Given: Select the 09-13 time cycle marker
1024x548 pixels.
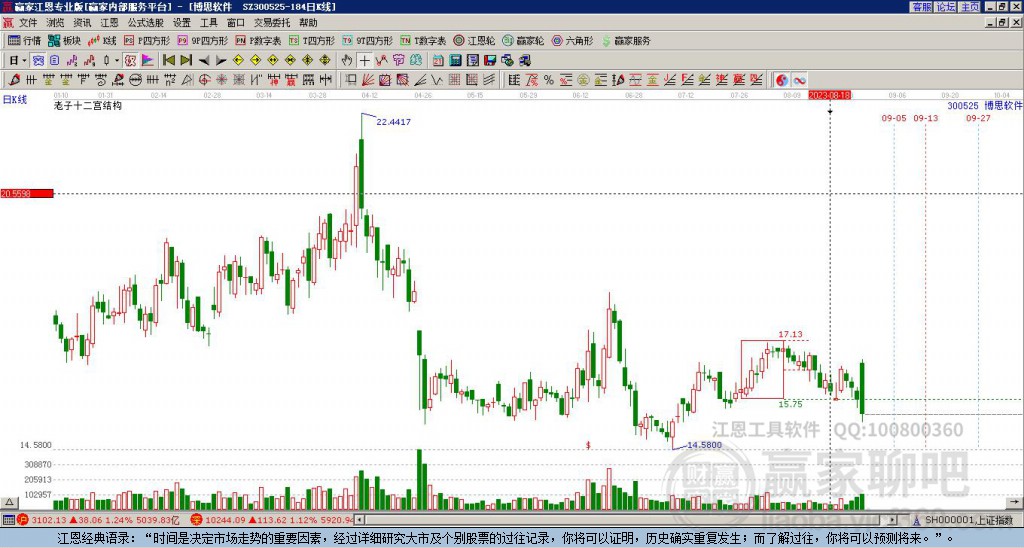Looking at the screenshot, I should click(925, 118).
